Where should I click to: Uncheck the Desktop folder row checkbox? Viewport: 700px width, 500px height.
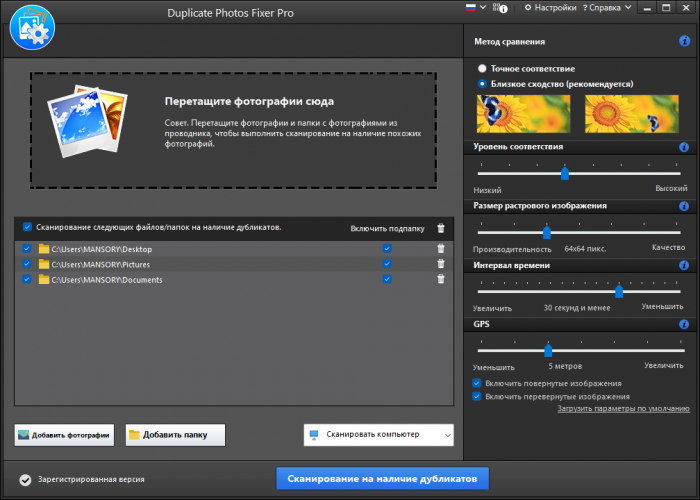click(27, 248)
